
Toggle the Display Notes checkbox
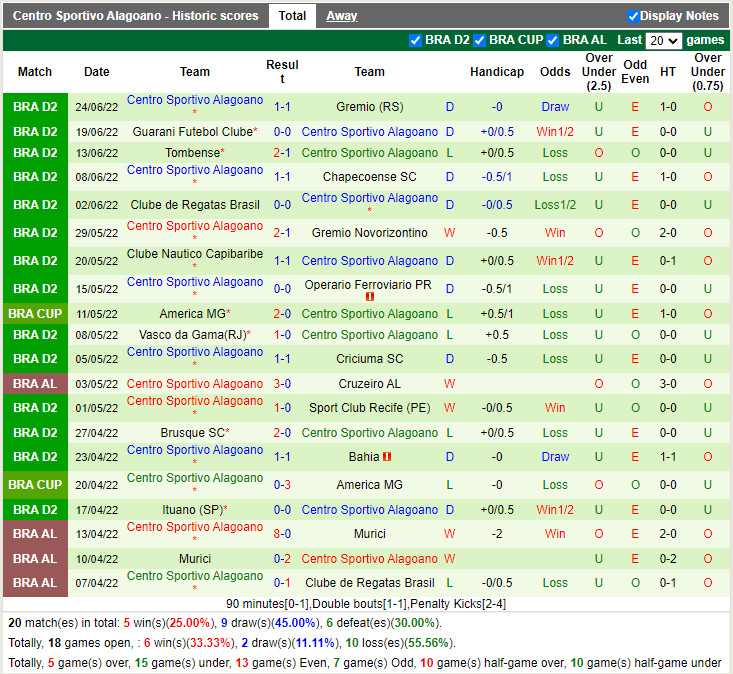(x=633, y=16)
